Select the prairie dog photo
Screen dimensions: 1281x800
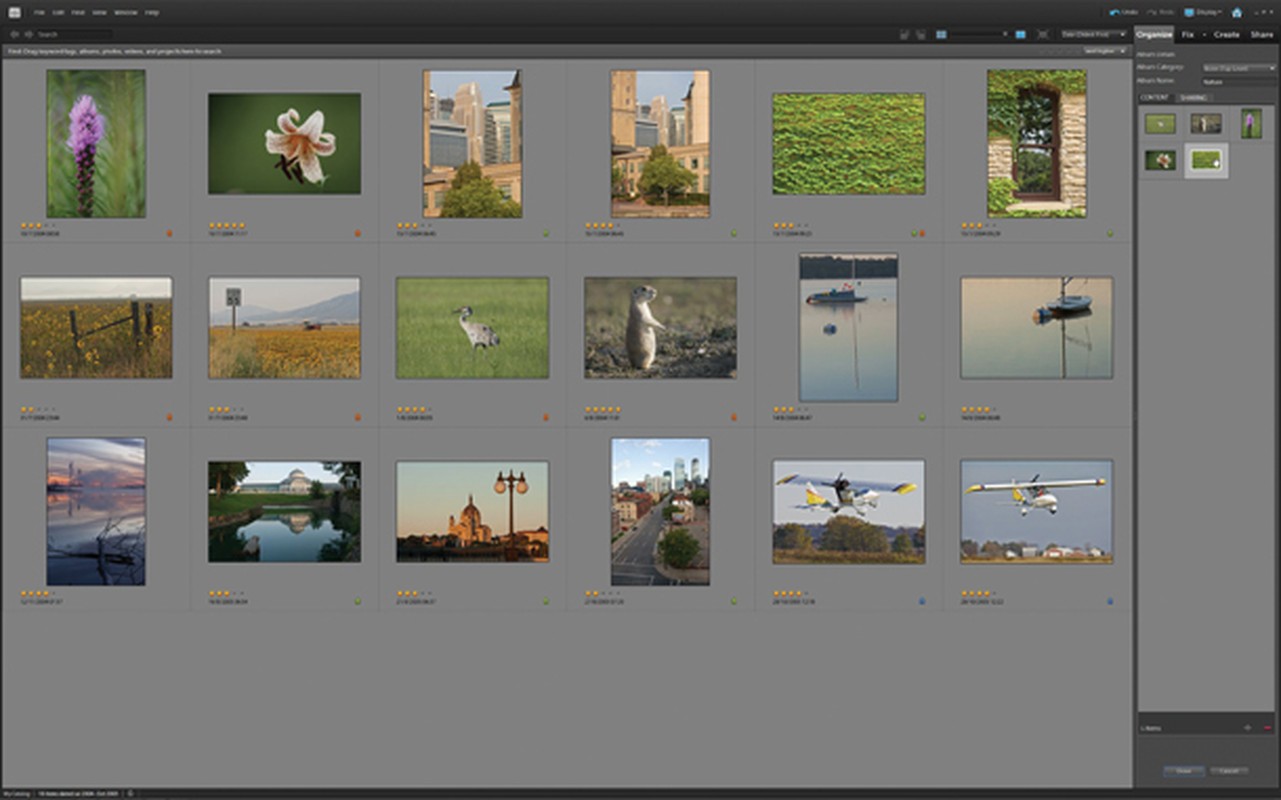point(660,328)
